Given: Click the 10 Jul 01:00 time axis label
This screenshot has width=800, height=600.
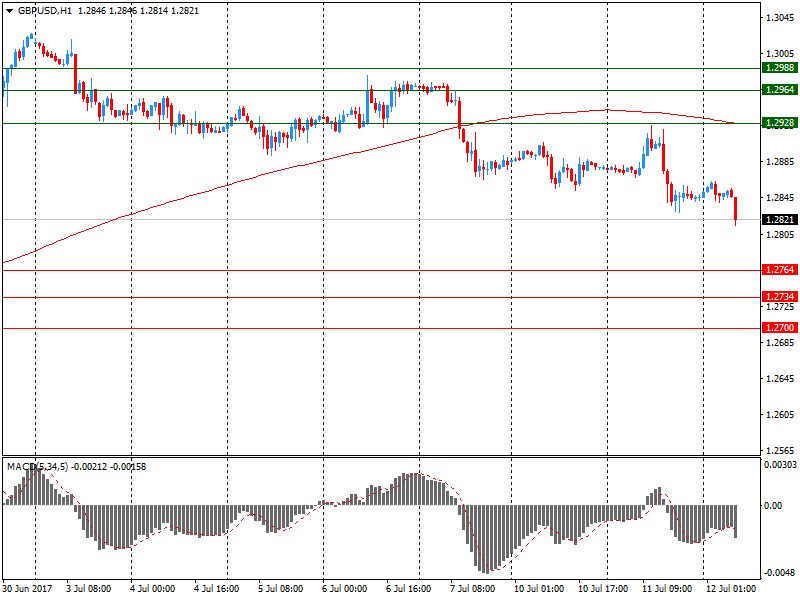Looking at the screenshot, I should coord(539,589).
